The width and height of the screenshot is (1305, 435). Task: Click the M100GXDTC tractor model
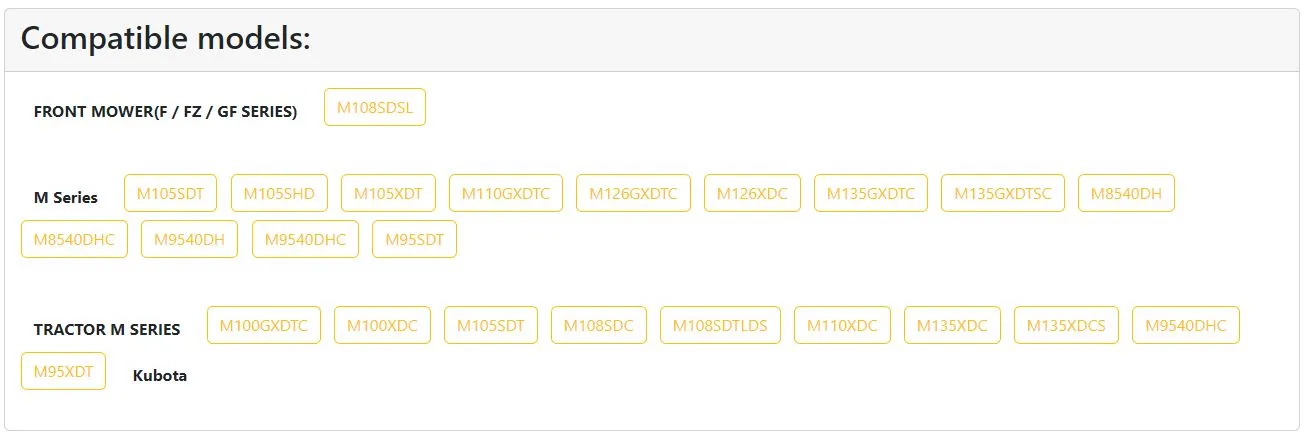264,325
